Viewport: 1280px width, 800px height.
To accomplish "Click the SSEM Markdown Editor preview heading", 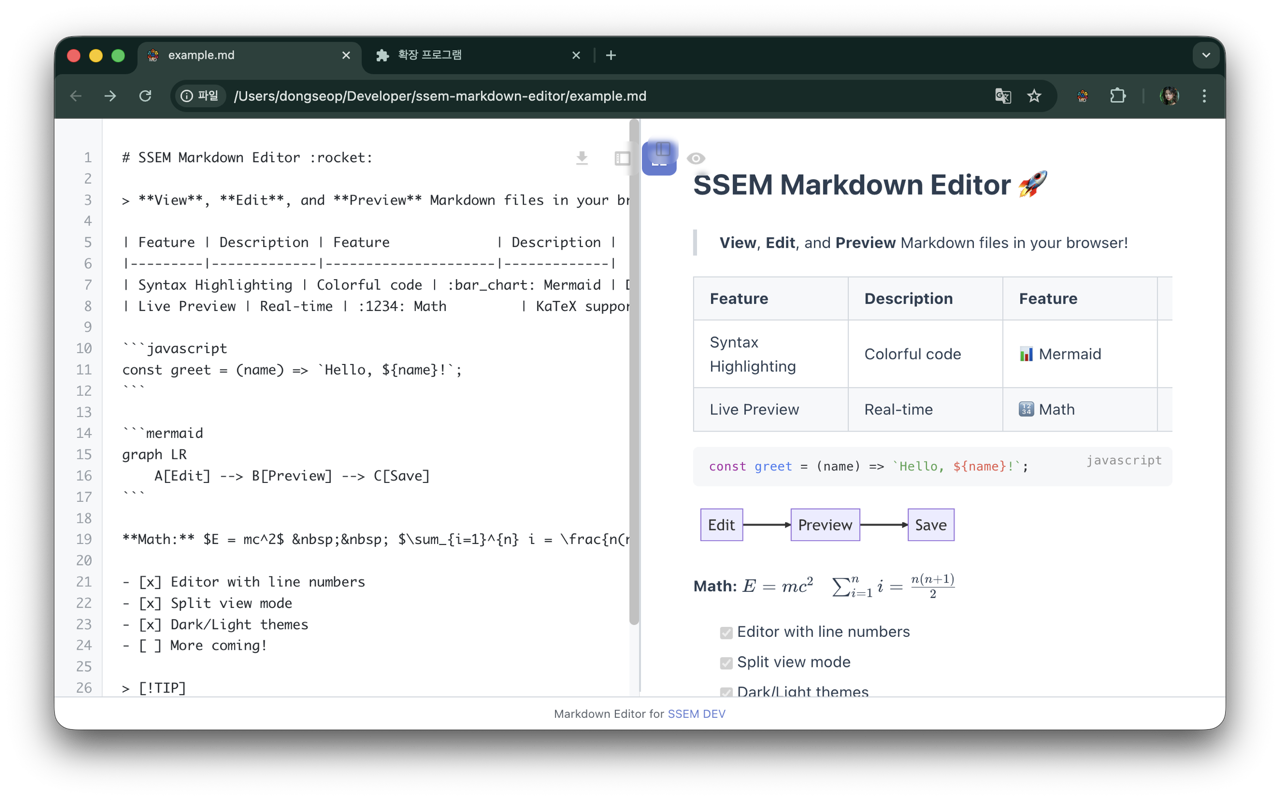I will [x=870, y=185].
